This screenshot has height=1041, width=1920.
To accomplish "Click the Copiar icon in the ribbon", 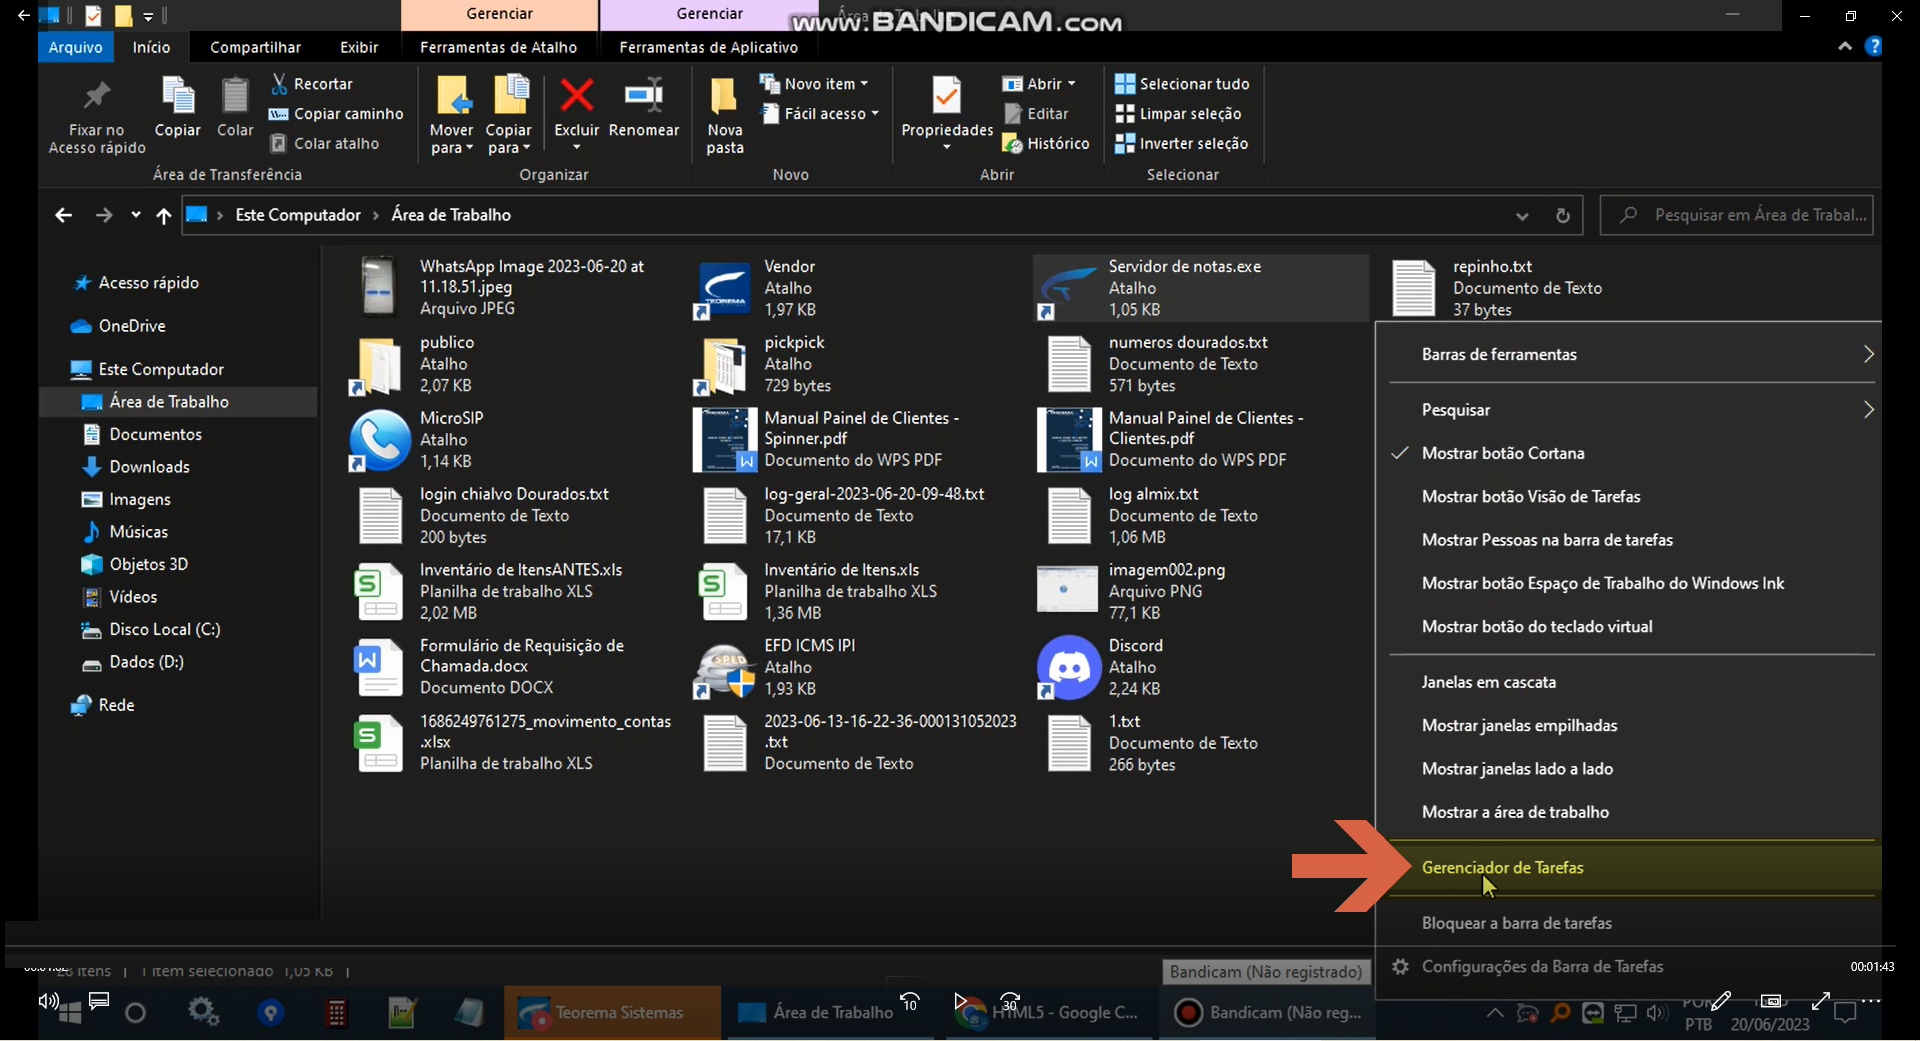I will pos(178,96).
